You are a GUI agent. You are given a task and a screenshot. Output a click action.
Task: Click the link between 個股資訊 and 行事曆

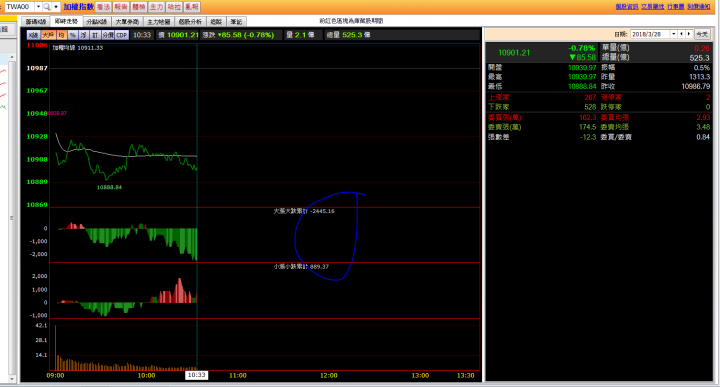pos(652,6)
